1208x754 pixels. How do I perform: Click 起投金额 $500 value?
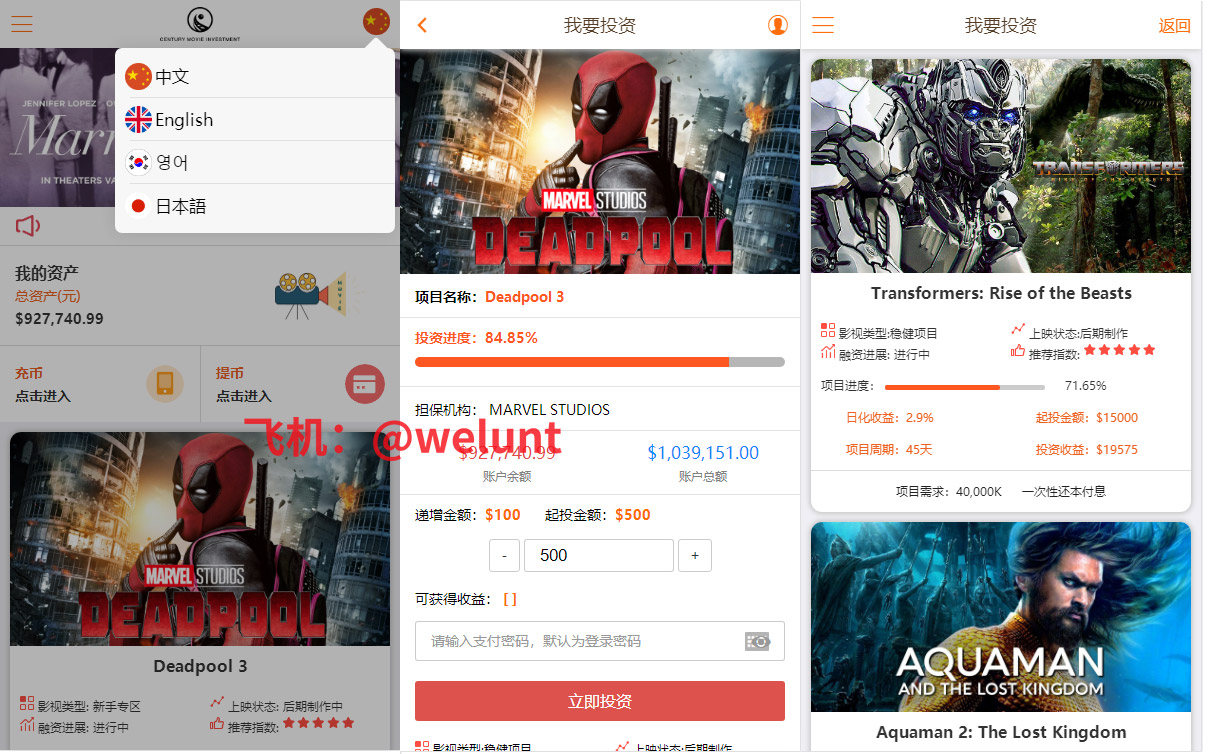(x=632, y=515)
